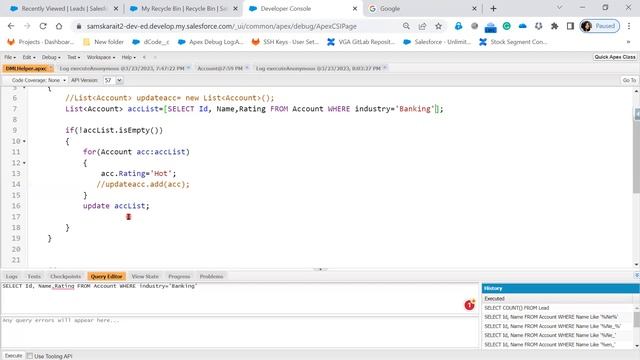Image resolution: width=640 pixels, height=360 pixels.
Task: Switch to Problems panel tab
Action: 211,276
